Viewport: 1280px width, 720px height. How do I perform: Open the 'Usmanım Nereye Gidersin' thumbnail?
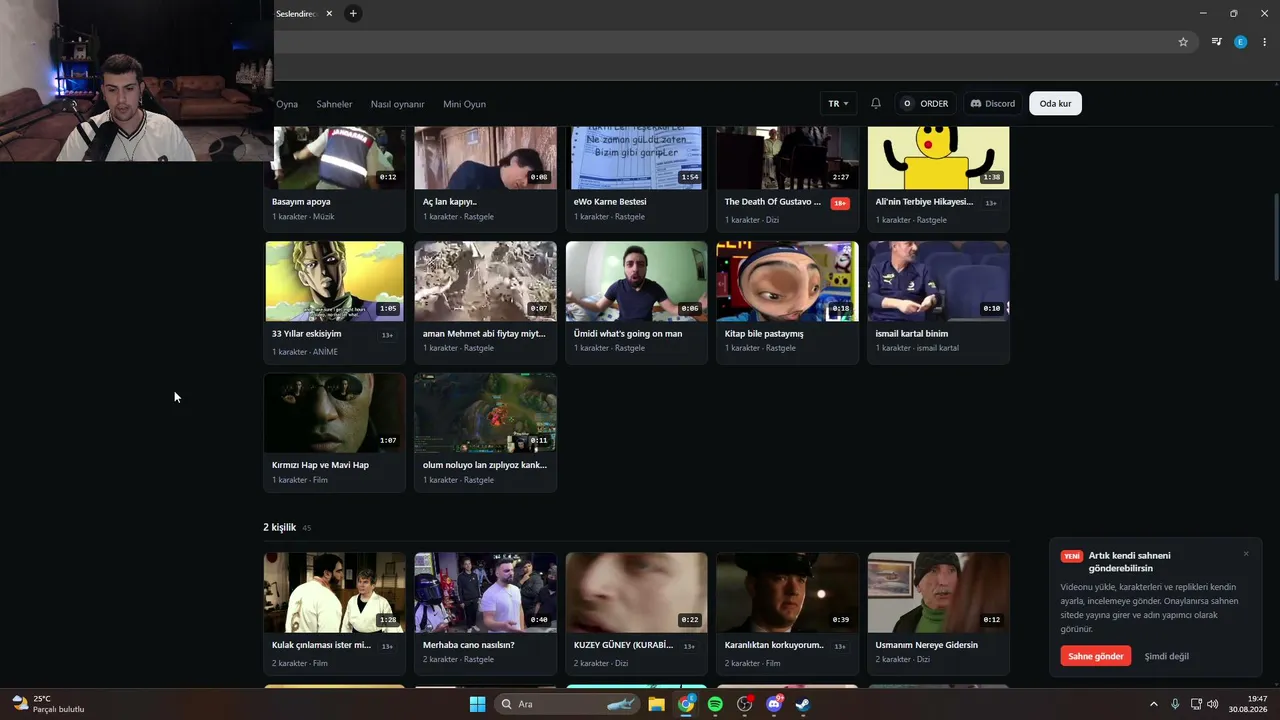pos(938,593)
